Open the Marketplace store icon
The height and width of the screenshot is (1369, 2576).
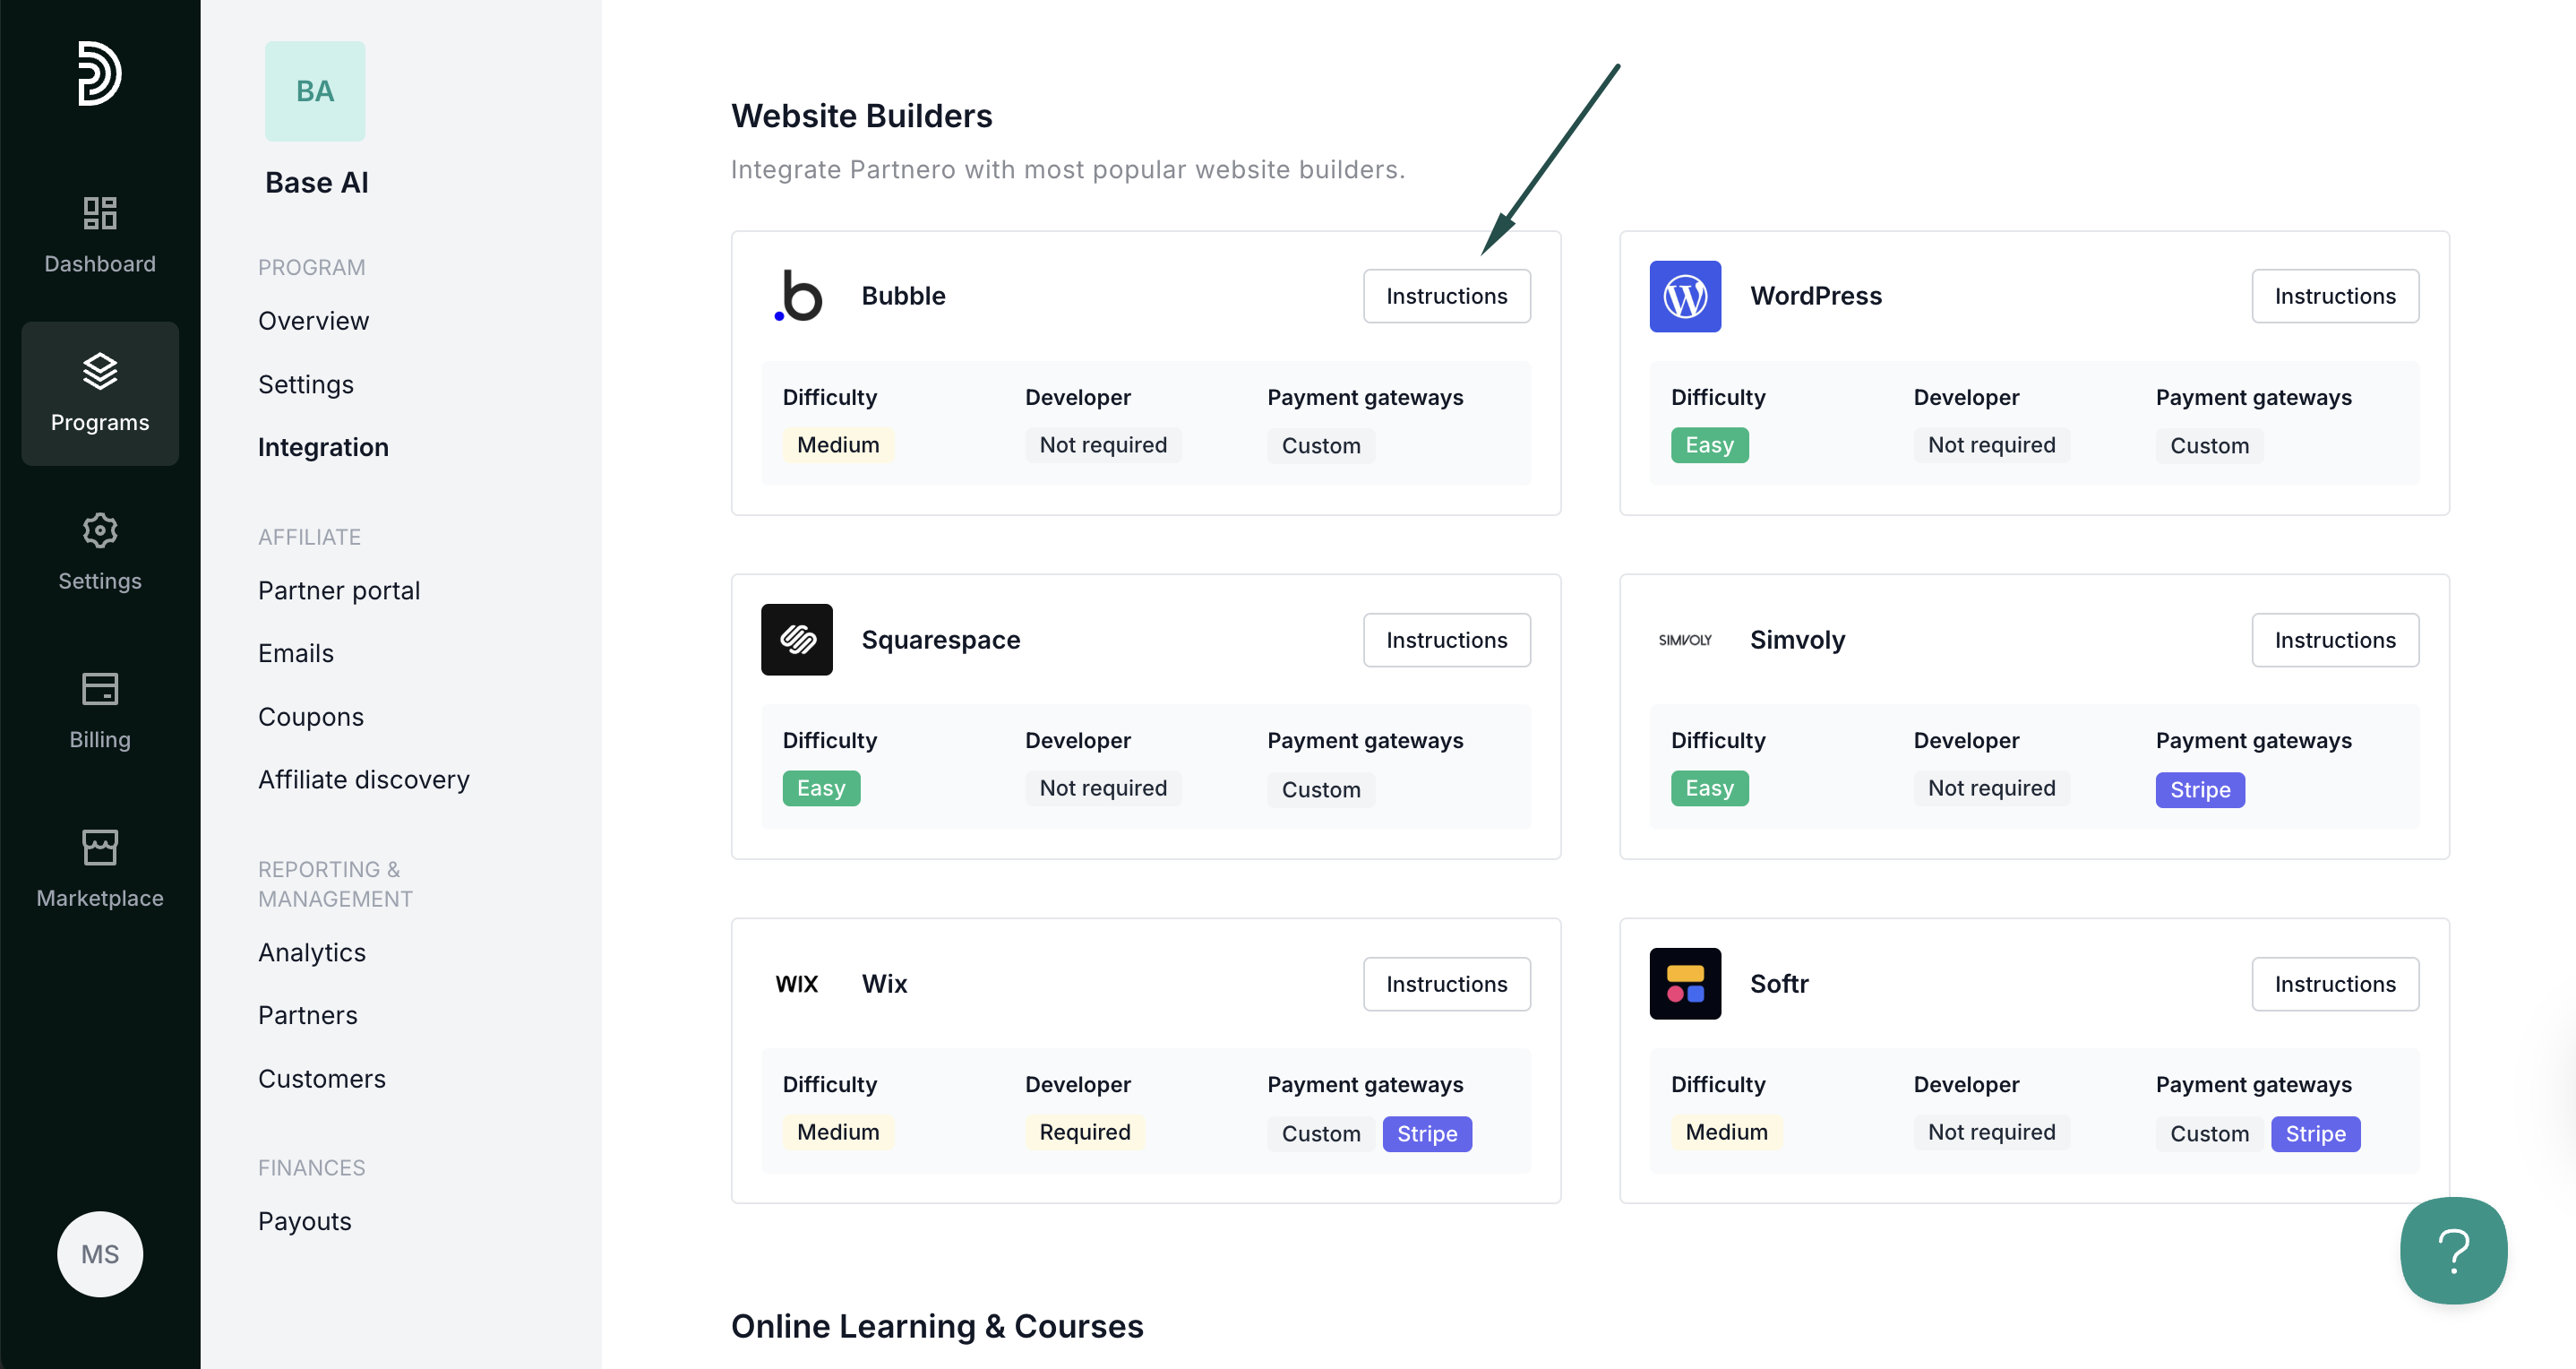(100, 847)
